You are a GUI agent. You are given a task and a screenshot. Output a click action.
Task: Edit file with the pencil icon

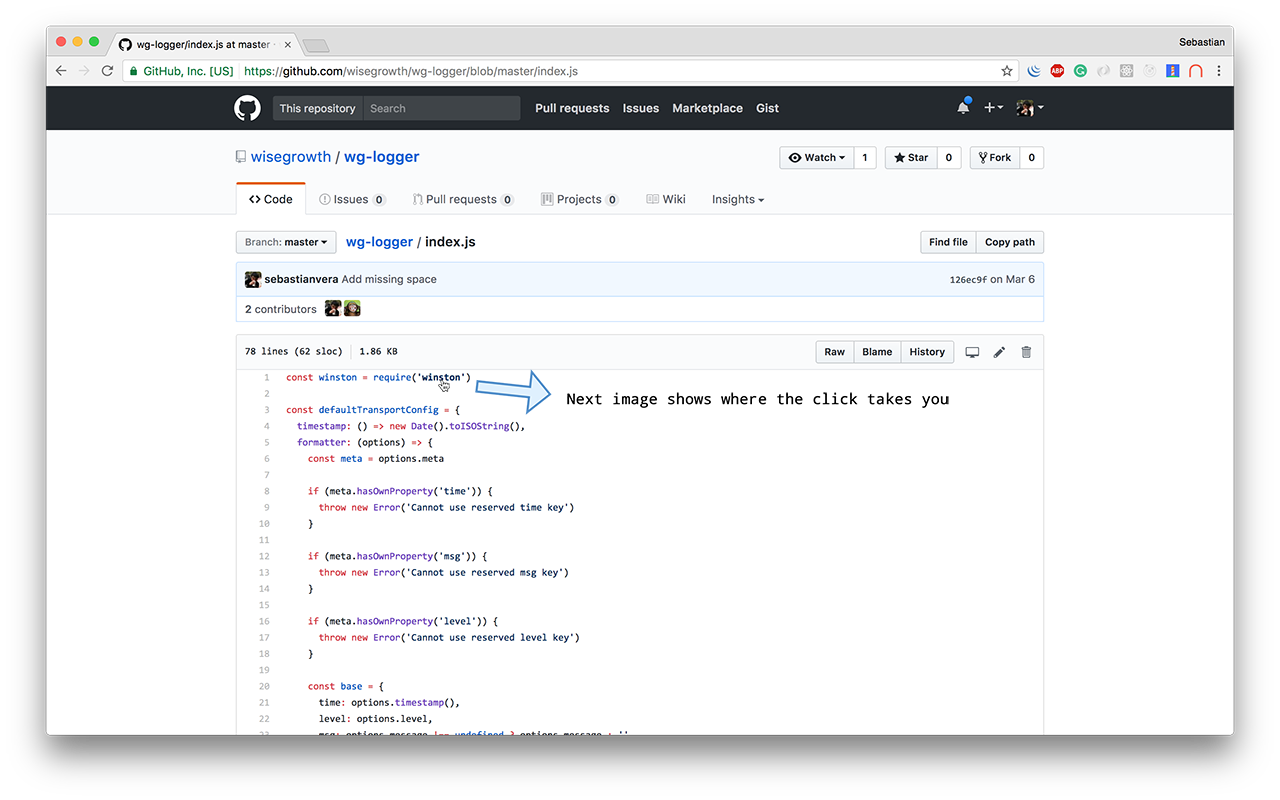pos(999,352)
